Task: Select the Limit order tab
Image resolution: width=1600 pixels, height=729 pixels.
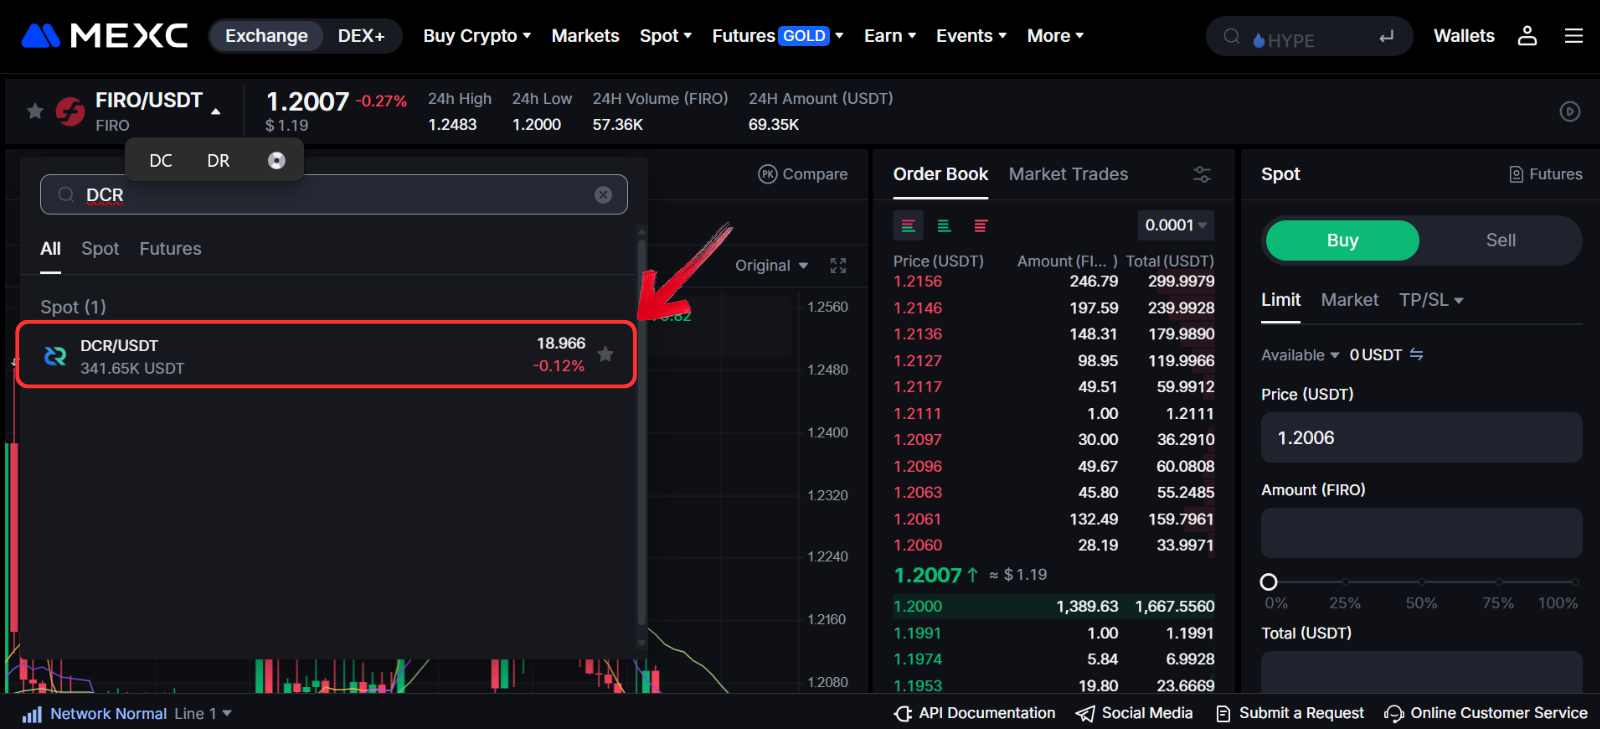Action: click(1281, 300)
